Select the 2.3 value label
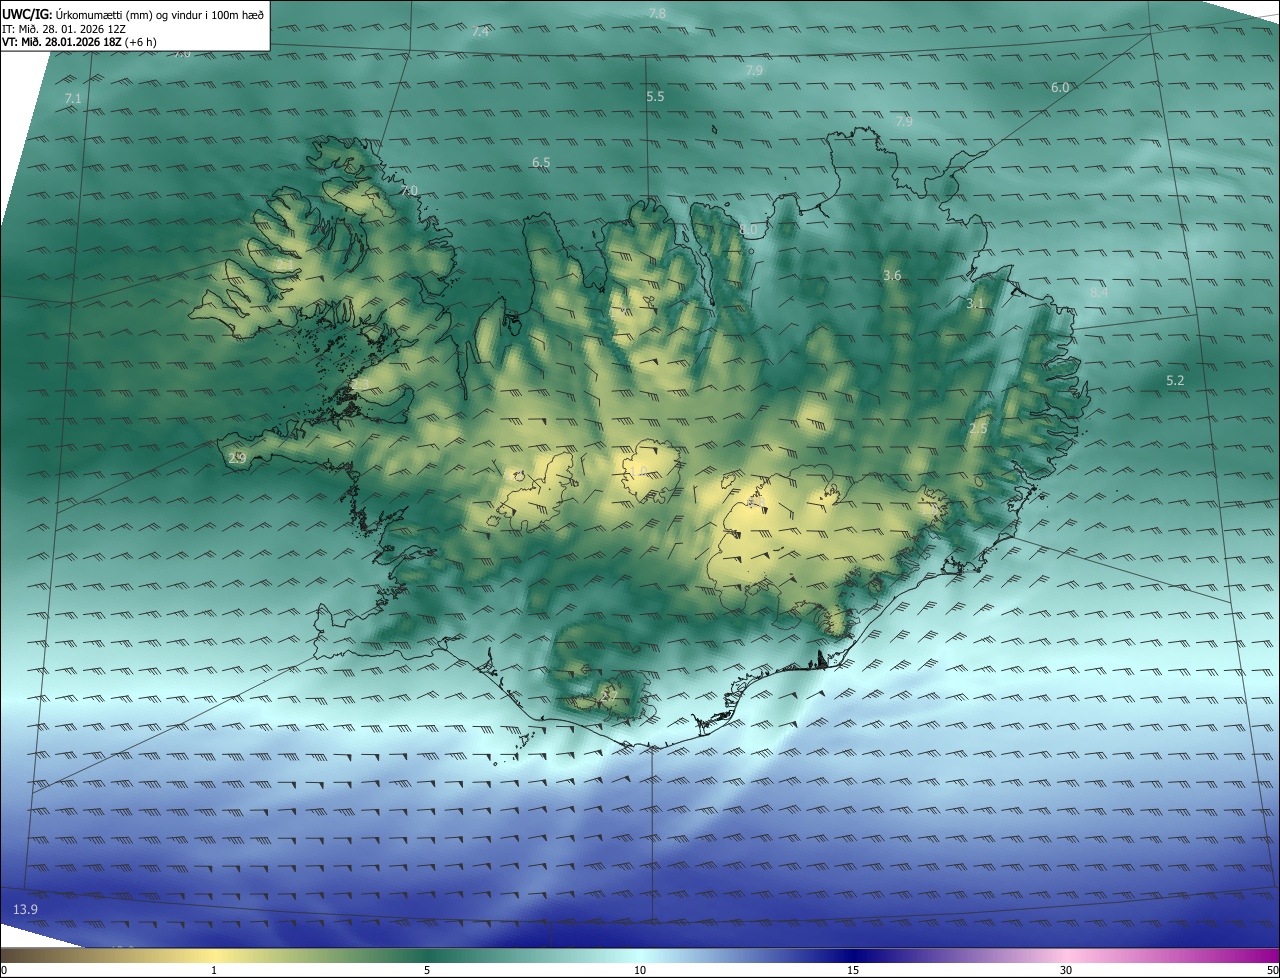The height and width of the screenshot is (978, 1280). click(359, 385)
